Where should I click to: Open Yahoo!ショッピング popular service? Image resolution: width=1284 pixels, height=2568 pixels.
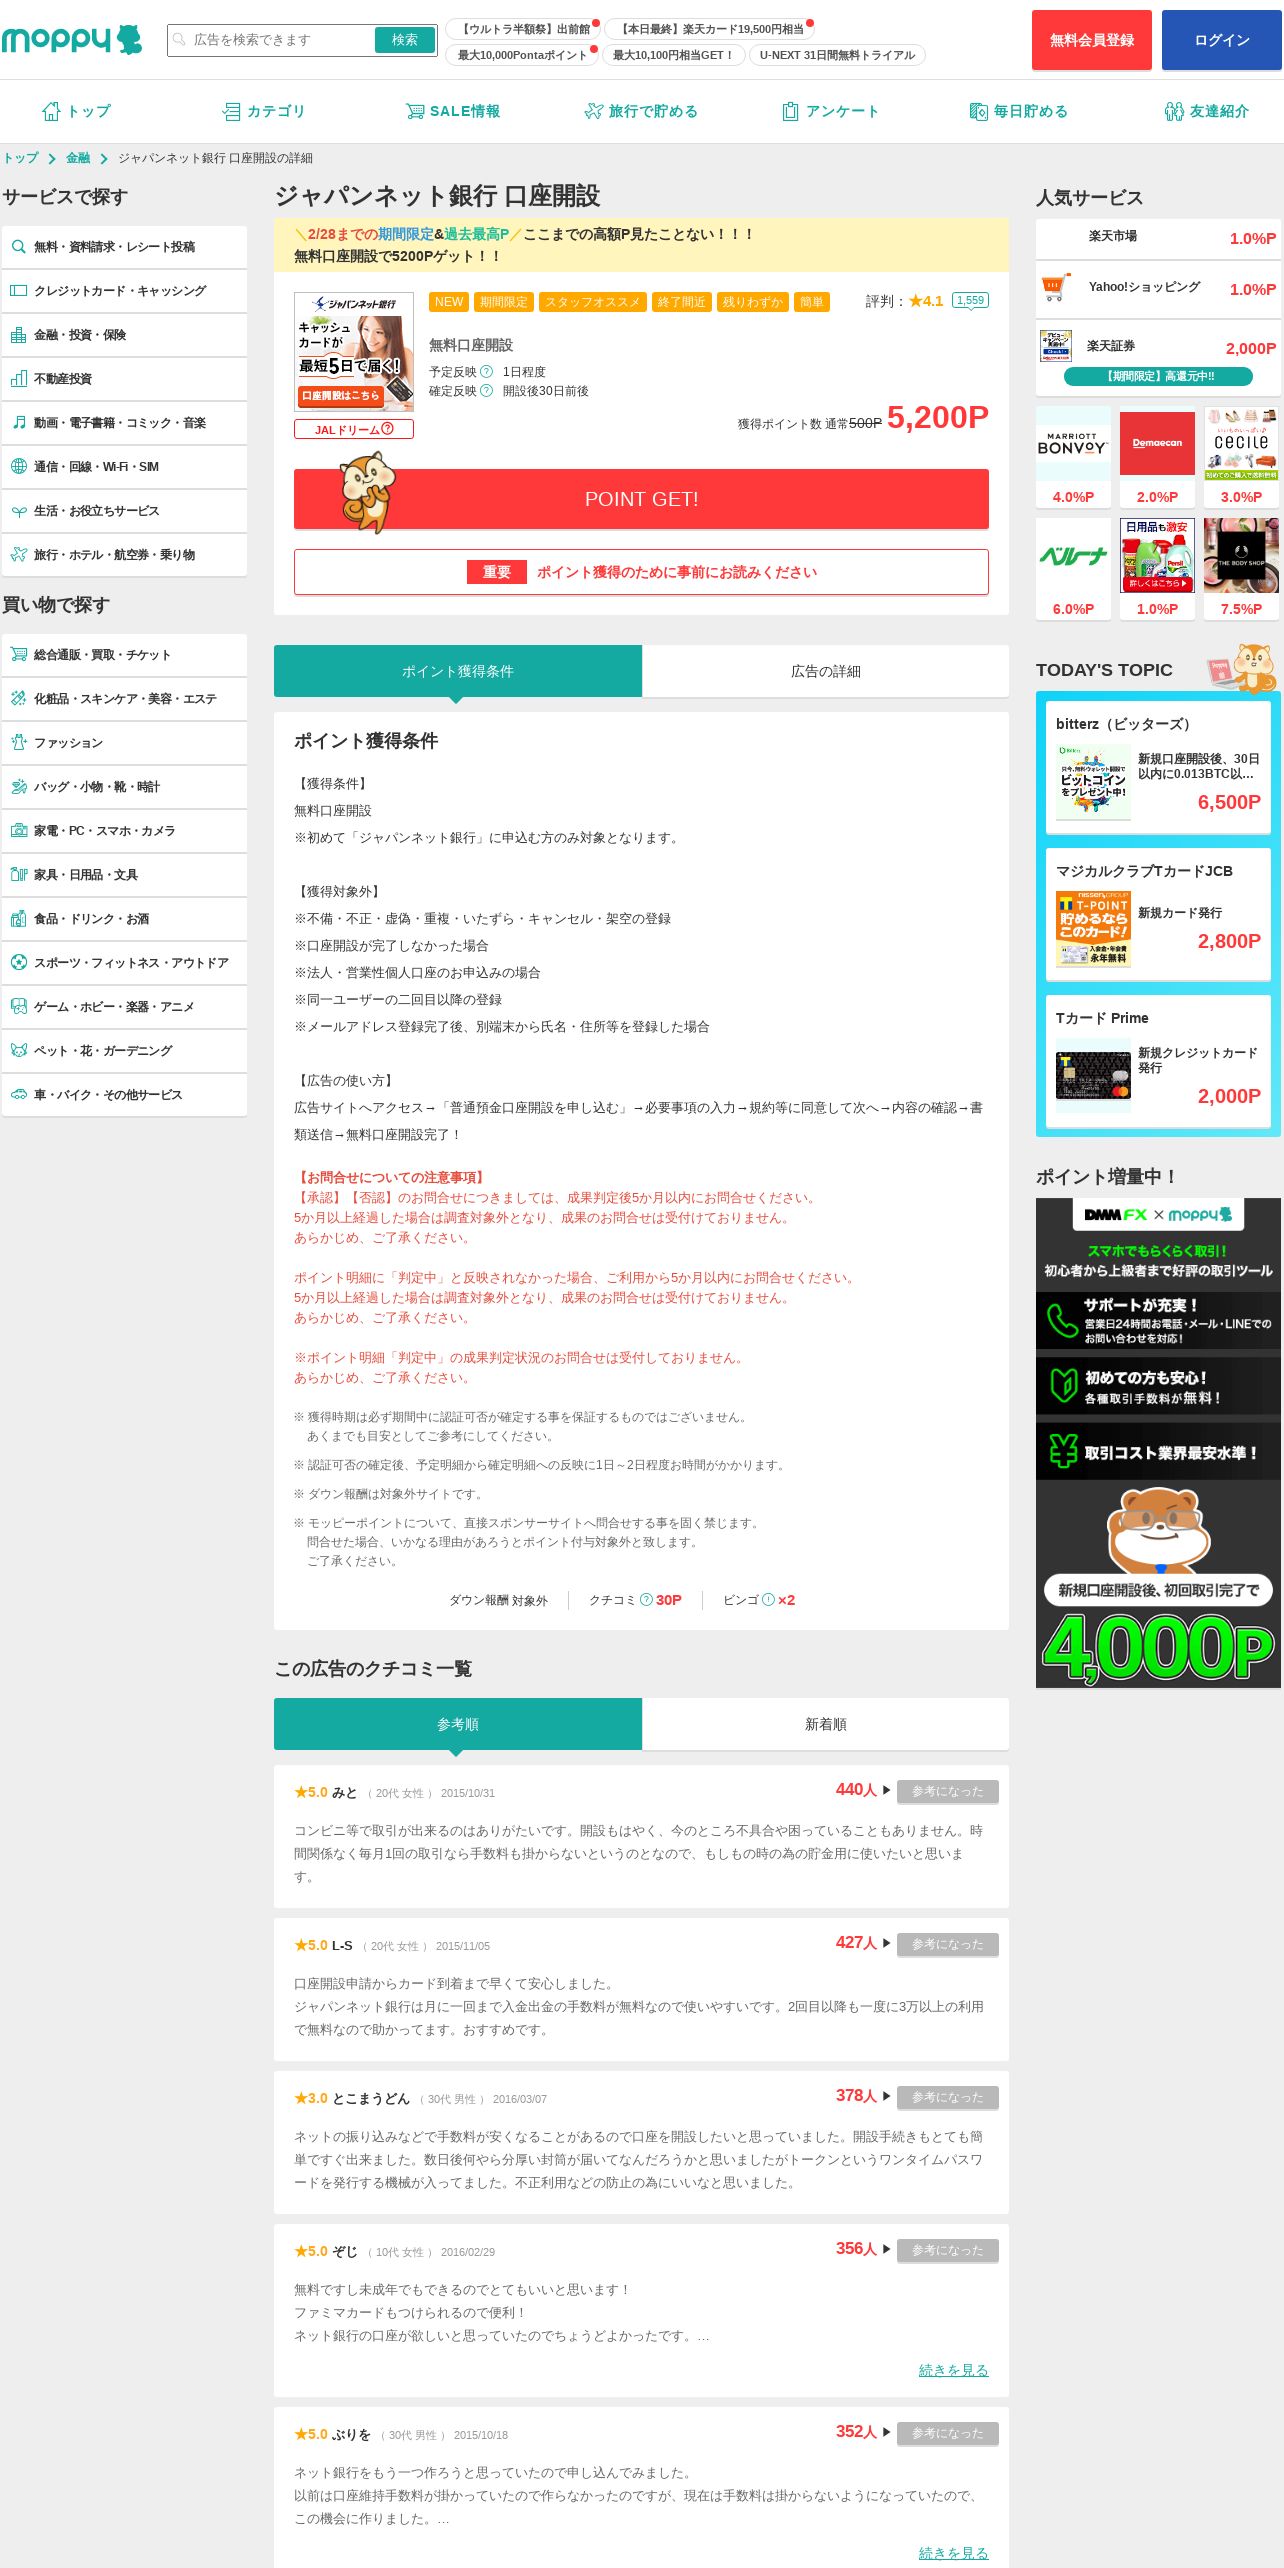coord(1158,289)
